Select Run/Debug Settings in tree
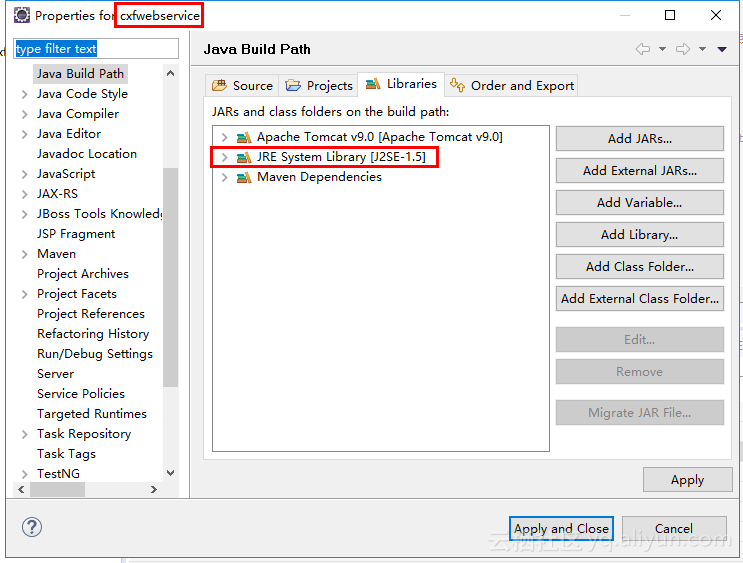Viewport: 743px width, 563px height. pos(95,354)
